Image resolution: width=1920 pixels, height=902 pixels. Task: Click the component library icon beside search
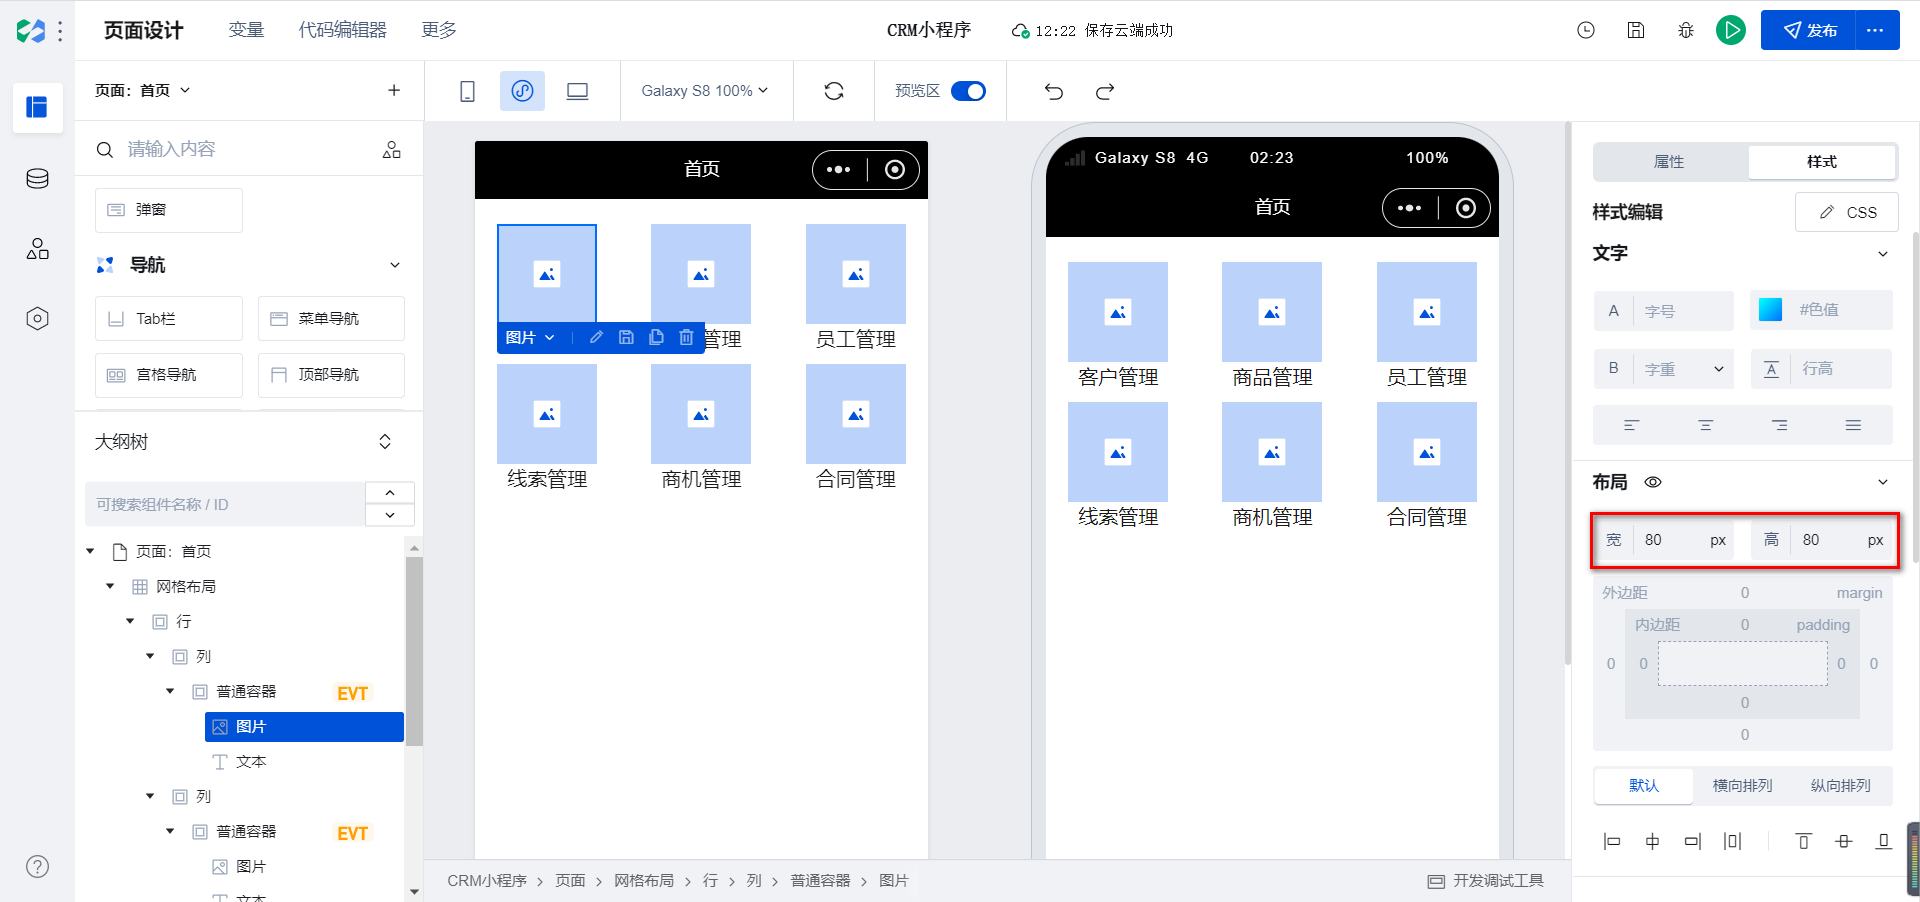pos(392,149)
